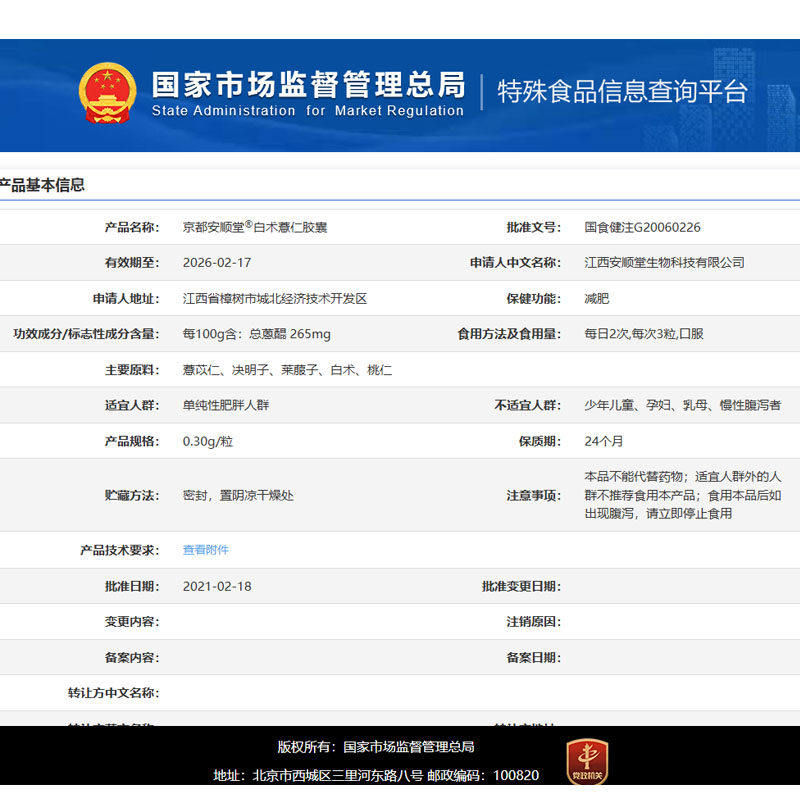
Task: Click the 注意事项 label
Action: click(534, 495)
